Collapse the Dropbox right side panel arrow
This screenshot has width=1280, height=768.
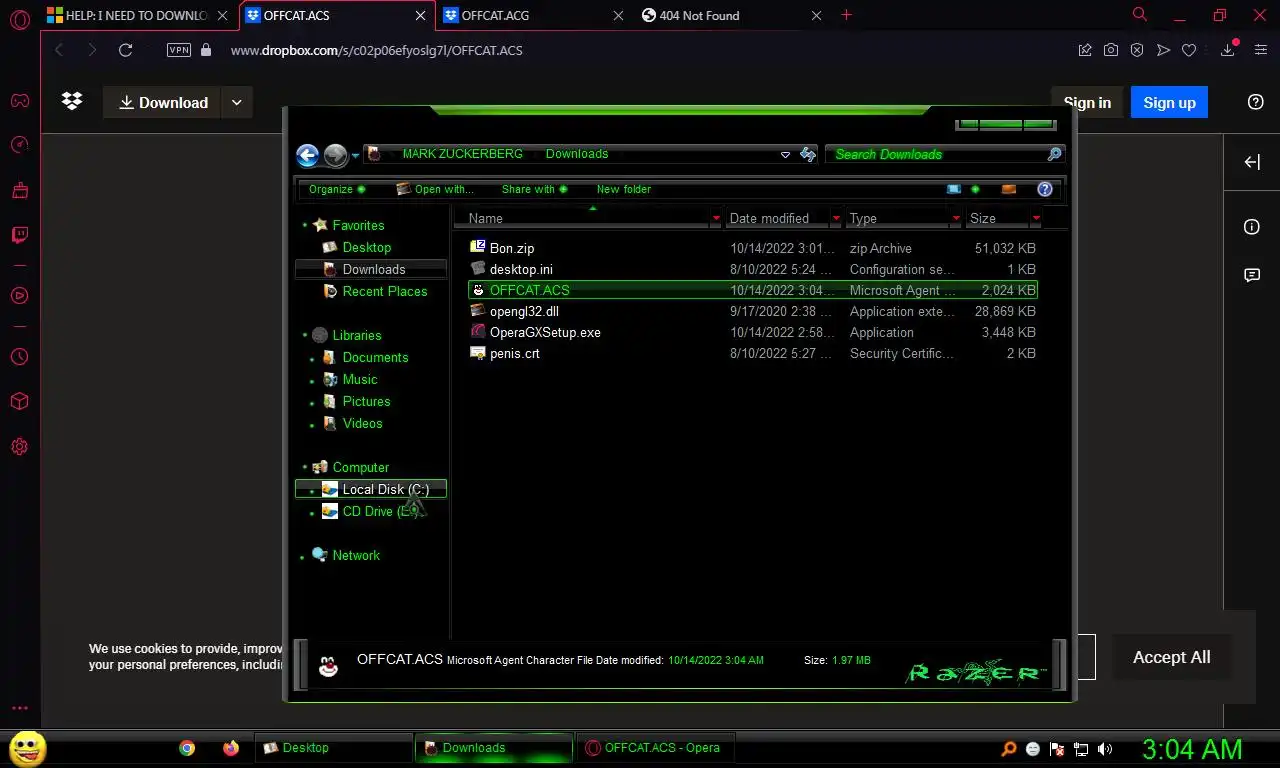click(1252, 162)
